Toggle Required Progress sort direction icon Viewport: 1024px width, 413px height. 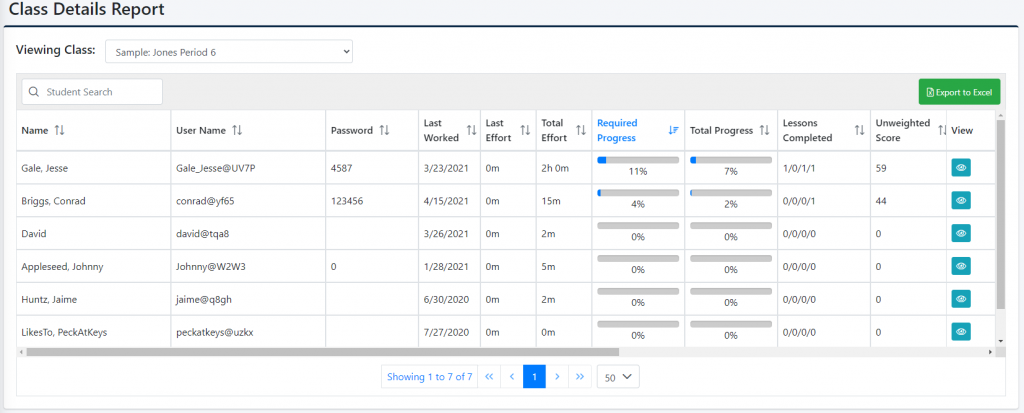click(673, 130)
